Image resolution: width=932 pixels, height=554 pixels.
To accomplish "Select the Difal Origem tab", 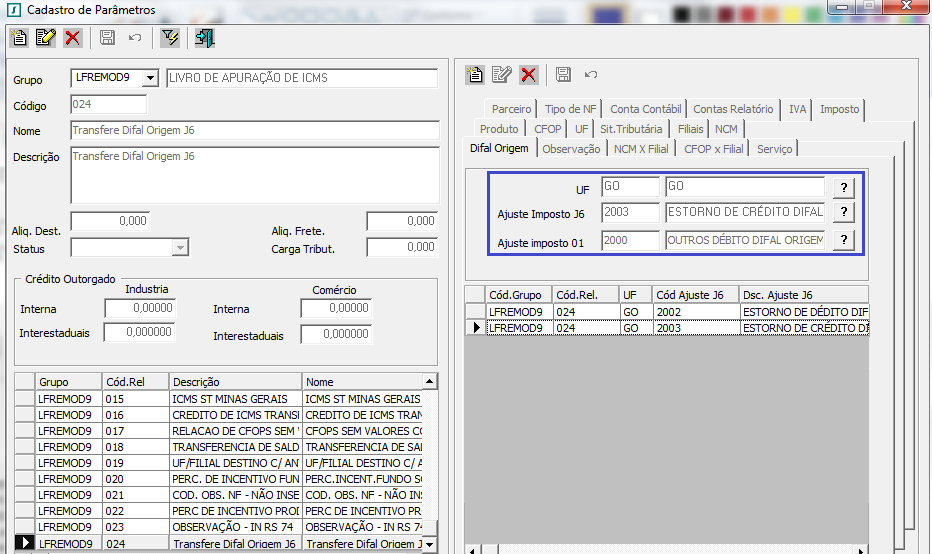I will pos(499,148).
